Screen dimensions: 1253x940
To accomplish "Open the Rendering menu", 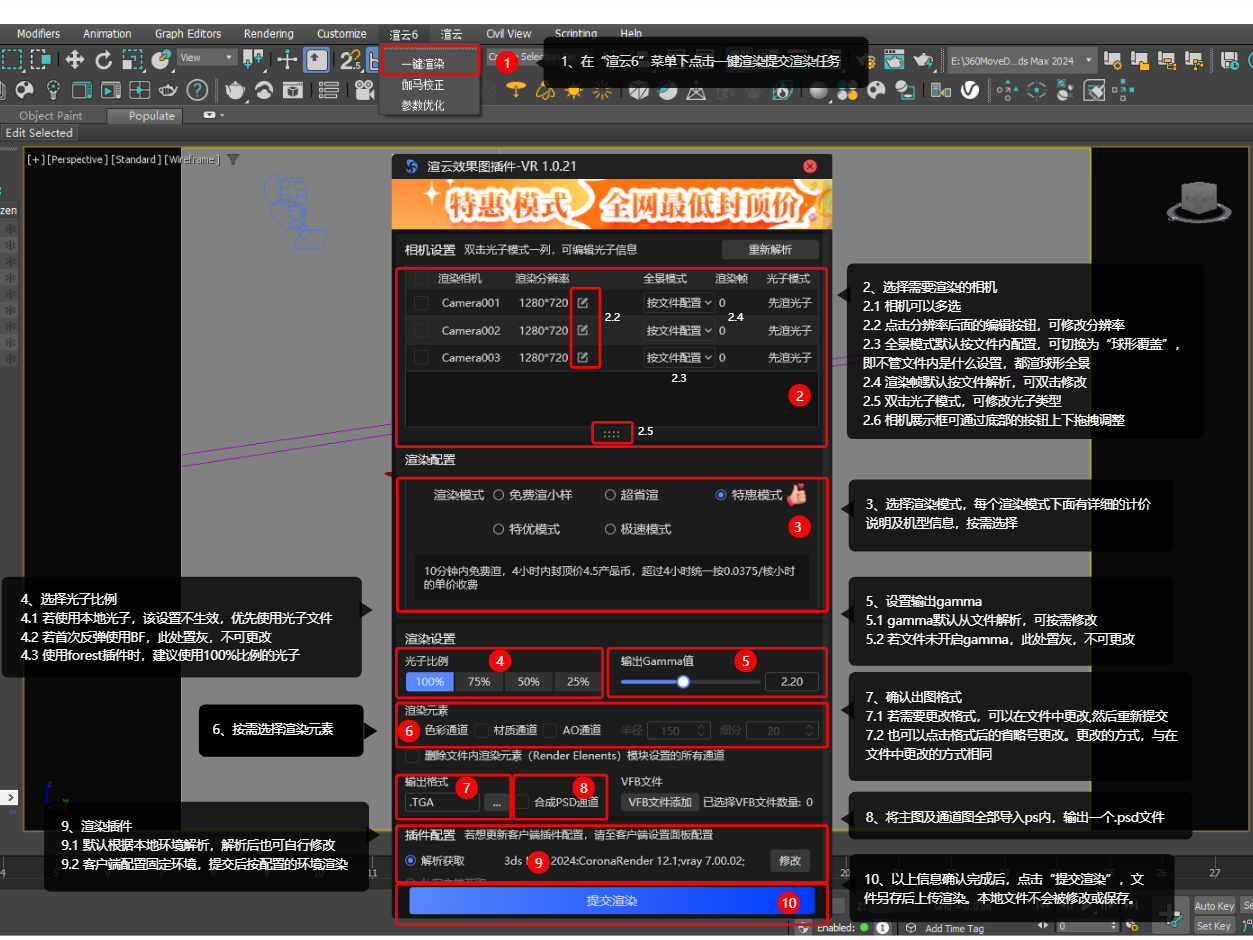I will [269, 34].
